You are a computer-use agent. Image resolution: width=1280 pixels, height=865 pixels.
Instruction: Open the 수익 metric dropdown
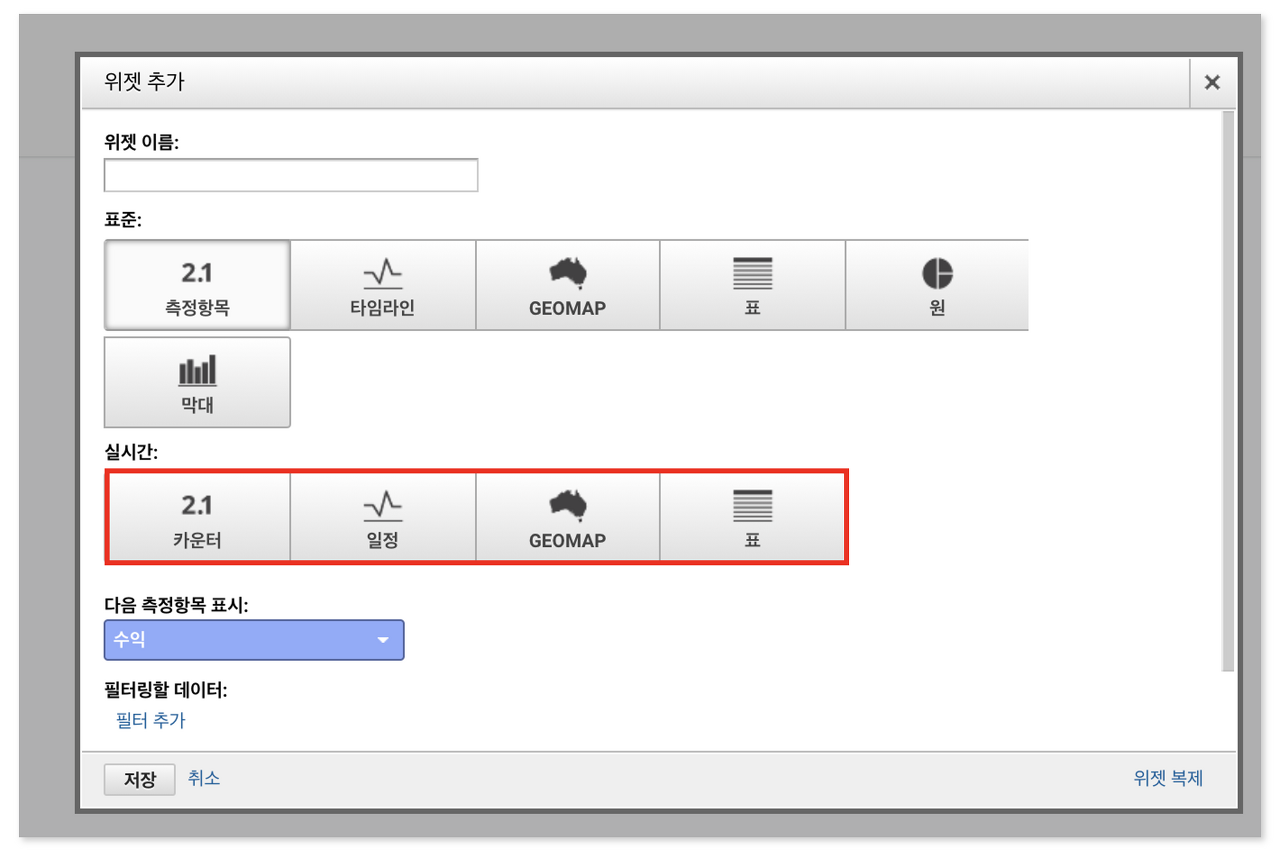pos(254,640)
